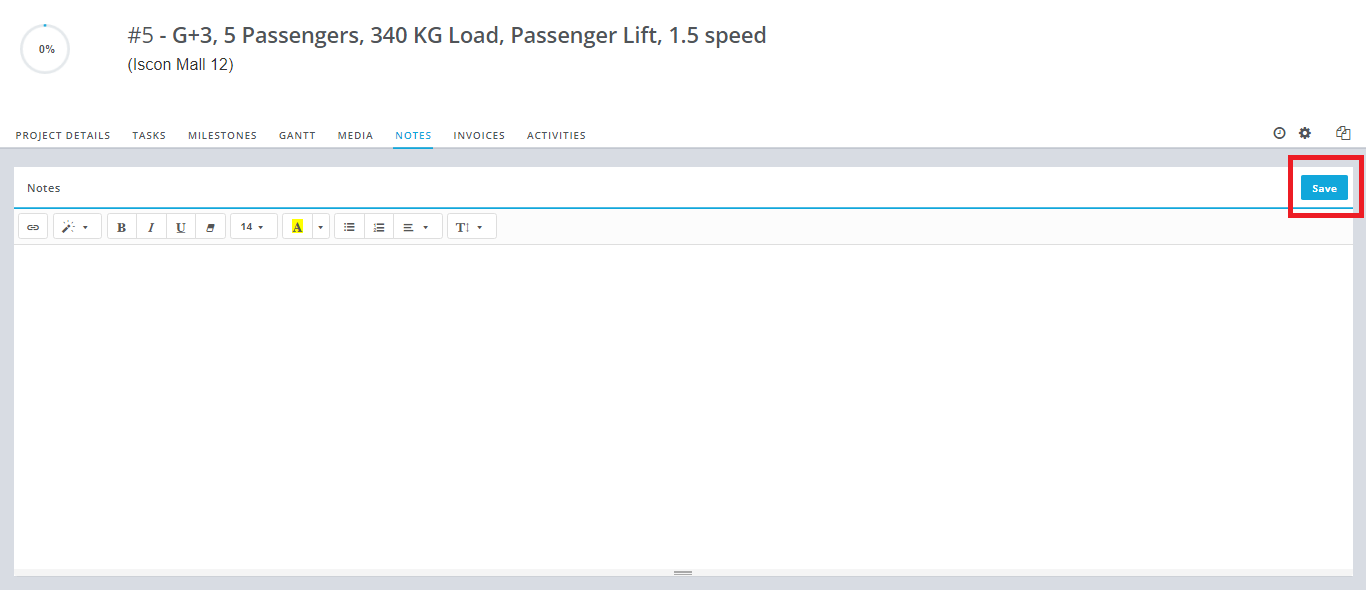The width and height of the screenshot is (1366, 590).
Task: Open the magic wand style dropdown
Action: pos(77,227)
